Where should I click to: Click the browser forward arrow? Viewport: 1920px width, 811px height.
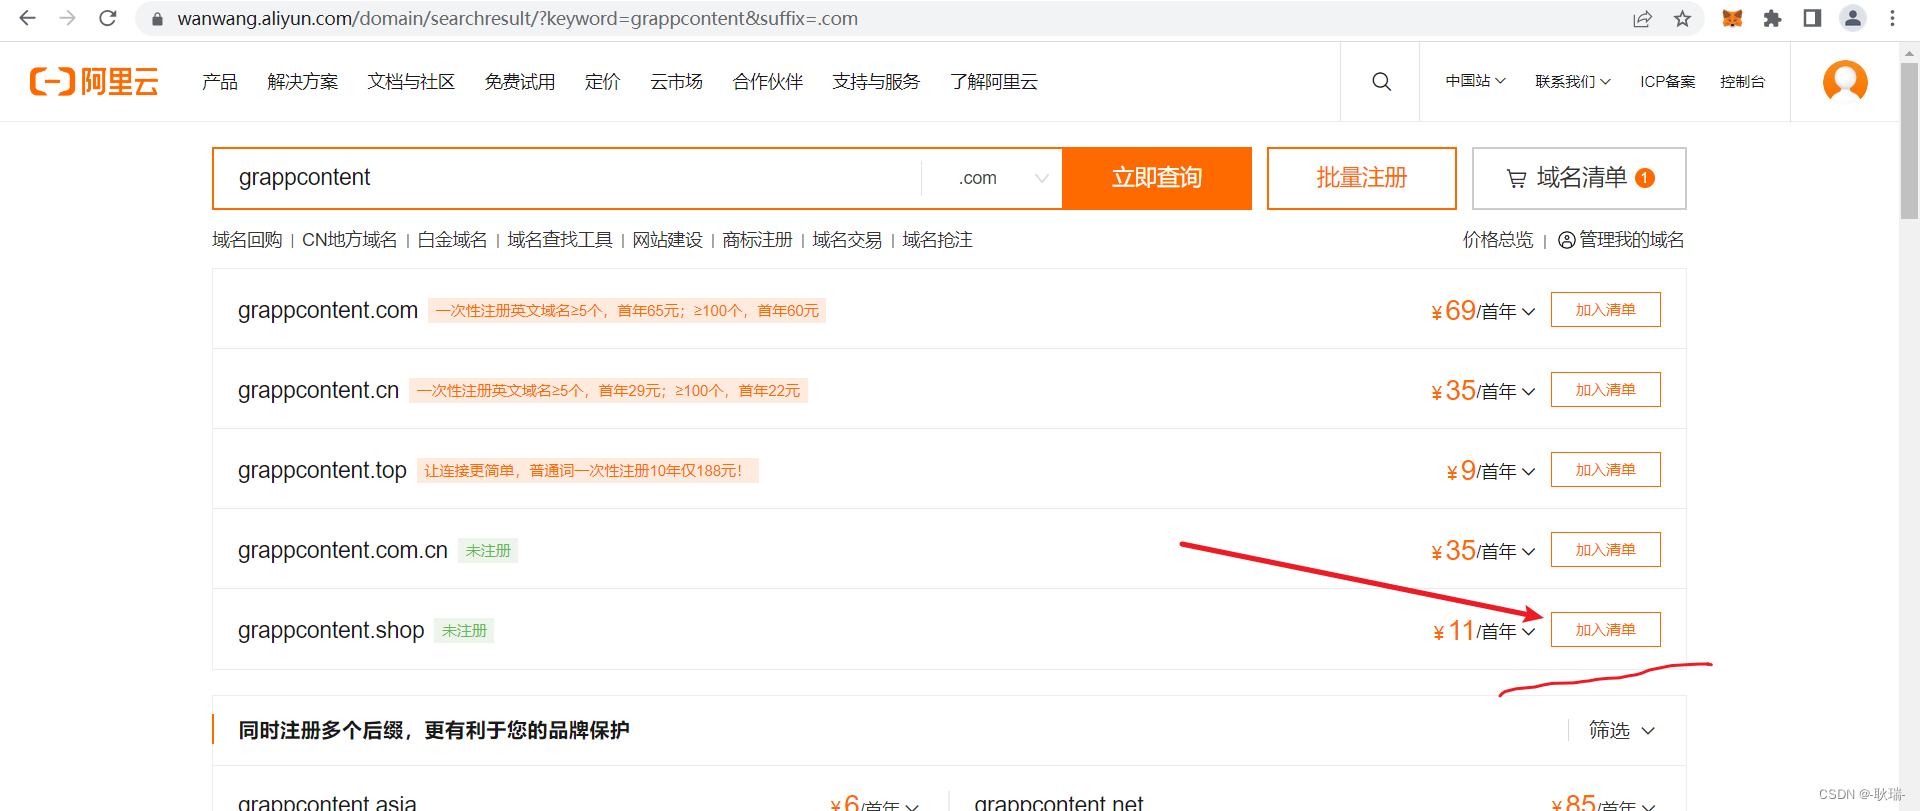tap(67, 18)
